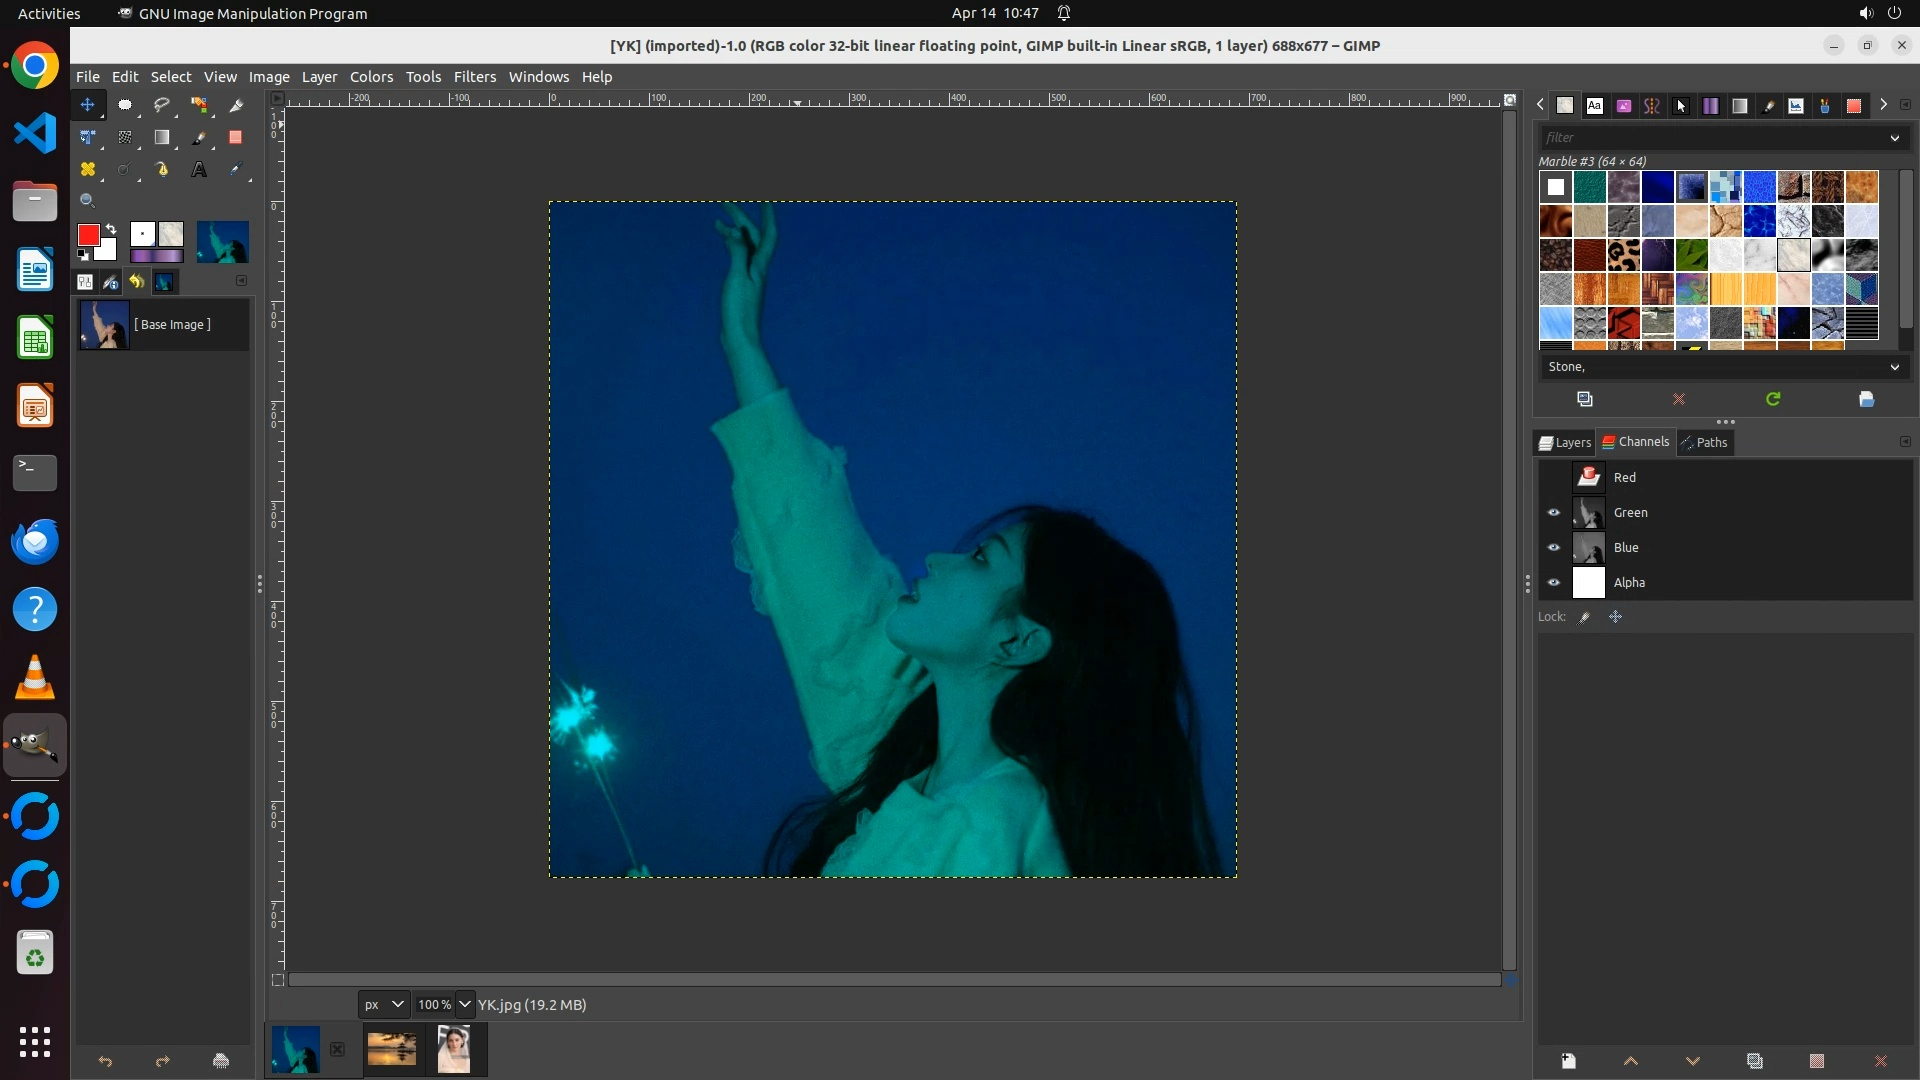Viewport: 1920px width, 1080px height.
Task: Toggle visibility of the Blue channel
Action: [x=1554, y=548]
